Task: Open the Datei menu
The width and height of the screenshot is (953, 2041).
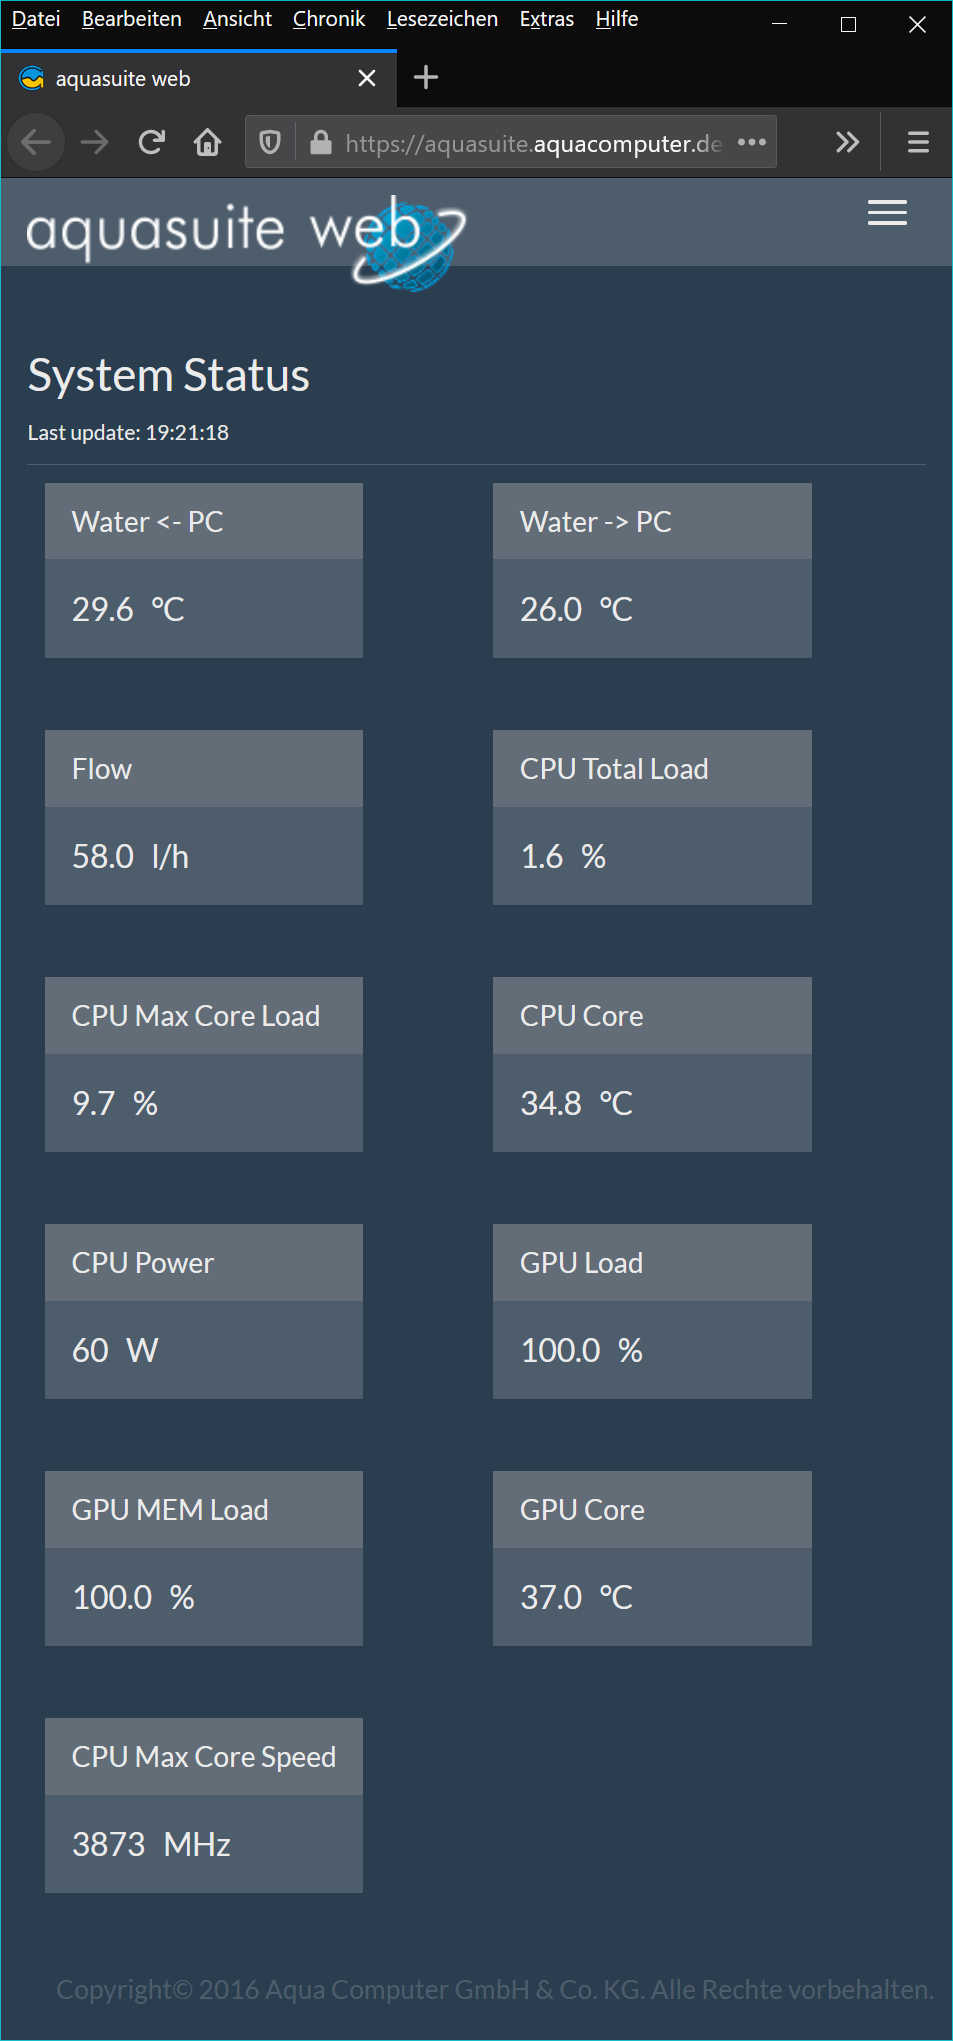Action: click(x=36, y=19)
